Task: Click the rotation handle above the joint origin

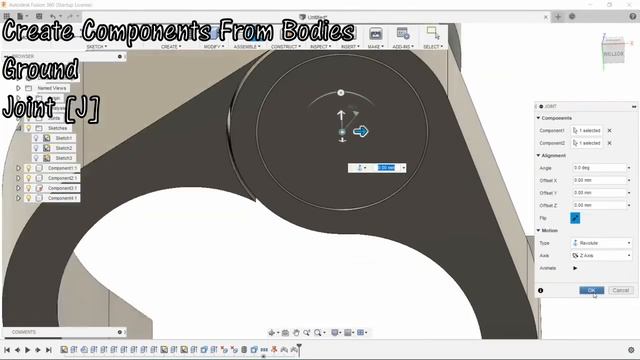Action: pyautogui.click(x=341, y=93)
